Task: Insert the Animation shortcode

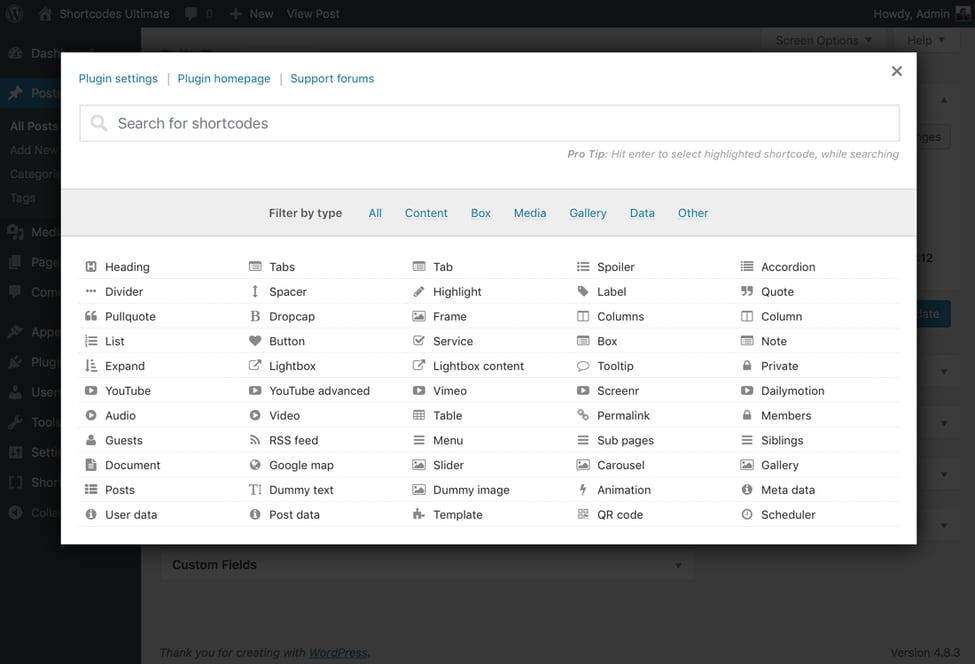Action: coord(625,489)
